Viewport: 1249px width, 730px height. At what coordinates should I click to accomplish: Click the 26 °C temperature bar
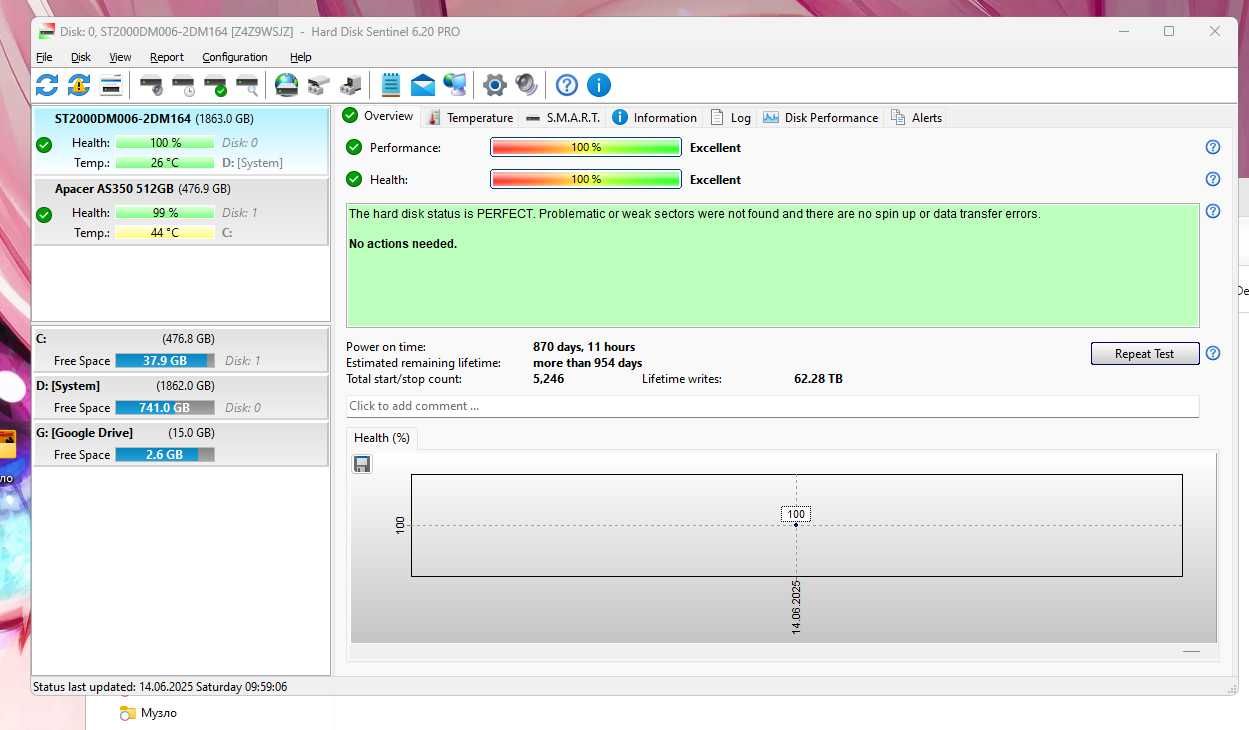point(165,162)
